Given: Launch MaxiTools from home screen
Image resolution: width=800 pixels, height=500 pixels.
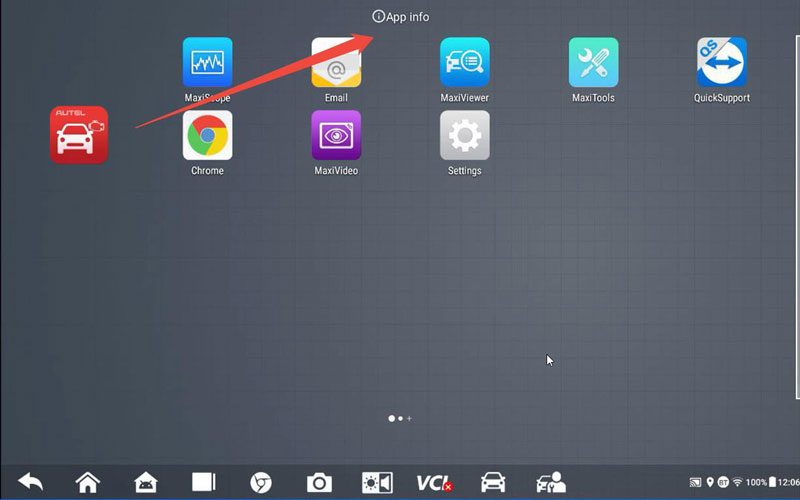Looking at the screenshot, I should point(593,63).
